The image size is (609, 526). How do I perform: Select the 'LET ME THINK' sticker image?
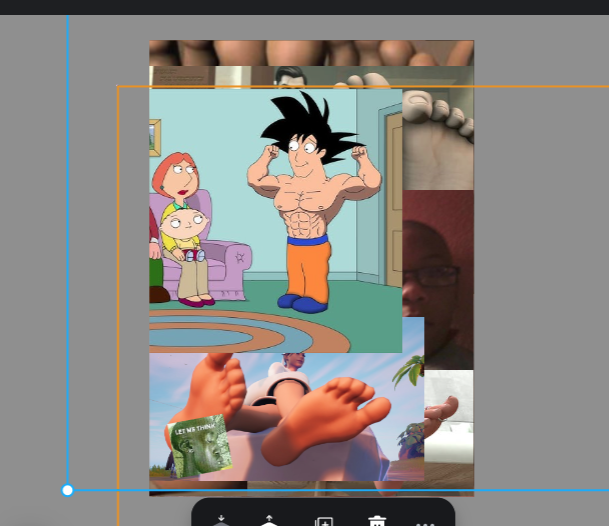[200, 446]
